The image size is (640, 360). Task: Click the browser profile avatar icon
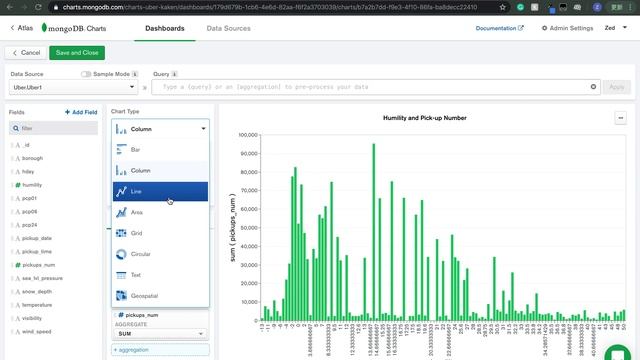[597, 7]
